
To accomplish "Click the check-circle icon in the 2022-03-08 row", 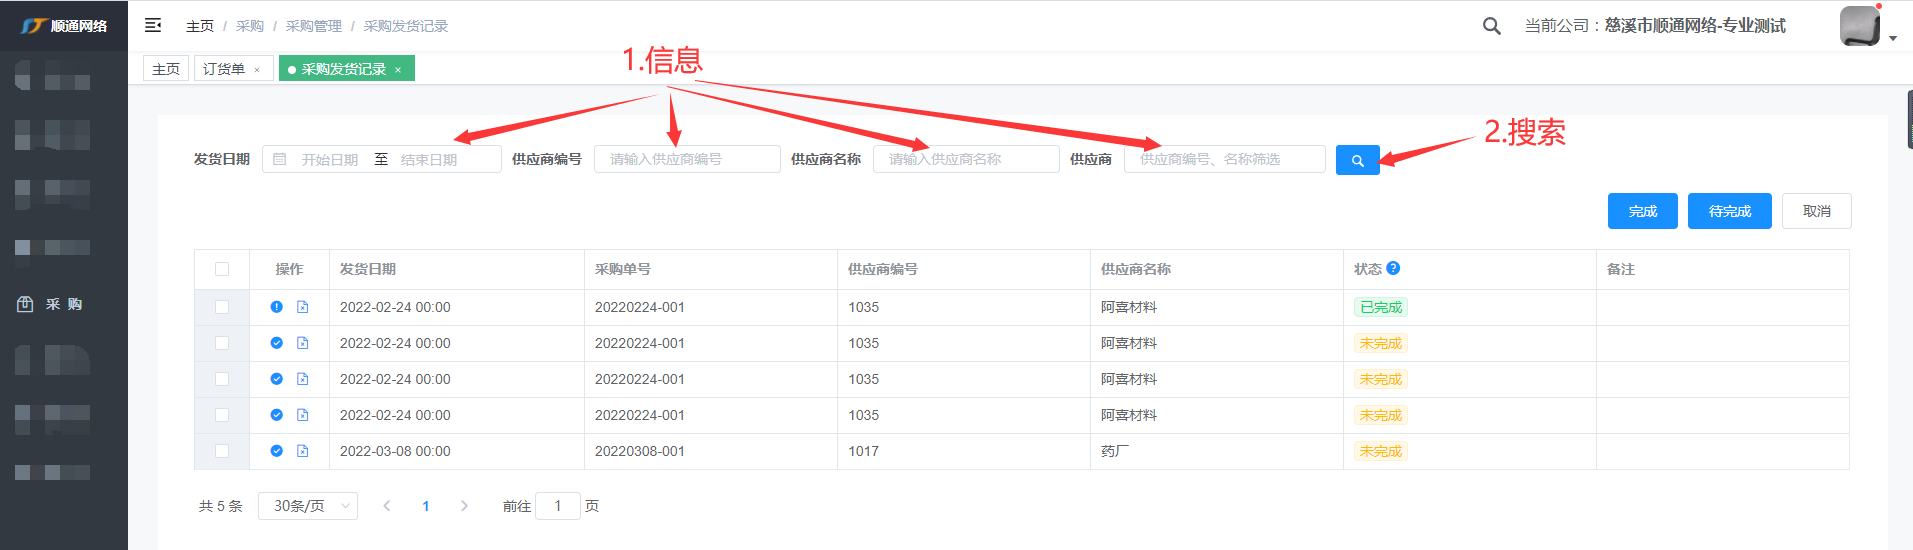I will point(276,451).
